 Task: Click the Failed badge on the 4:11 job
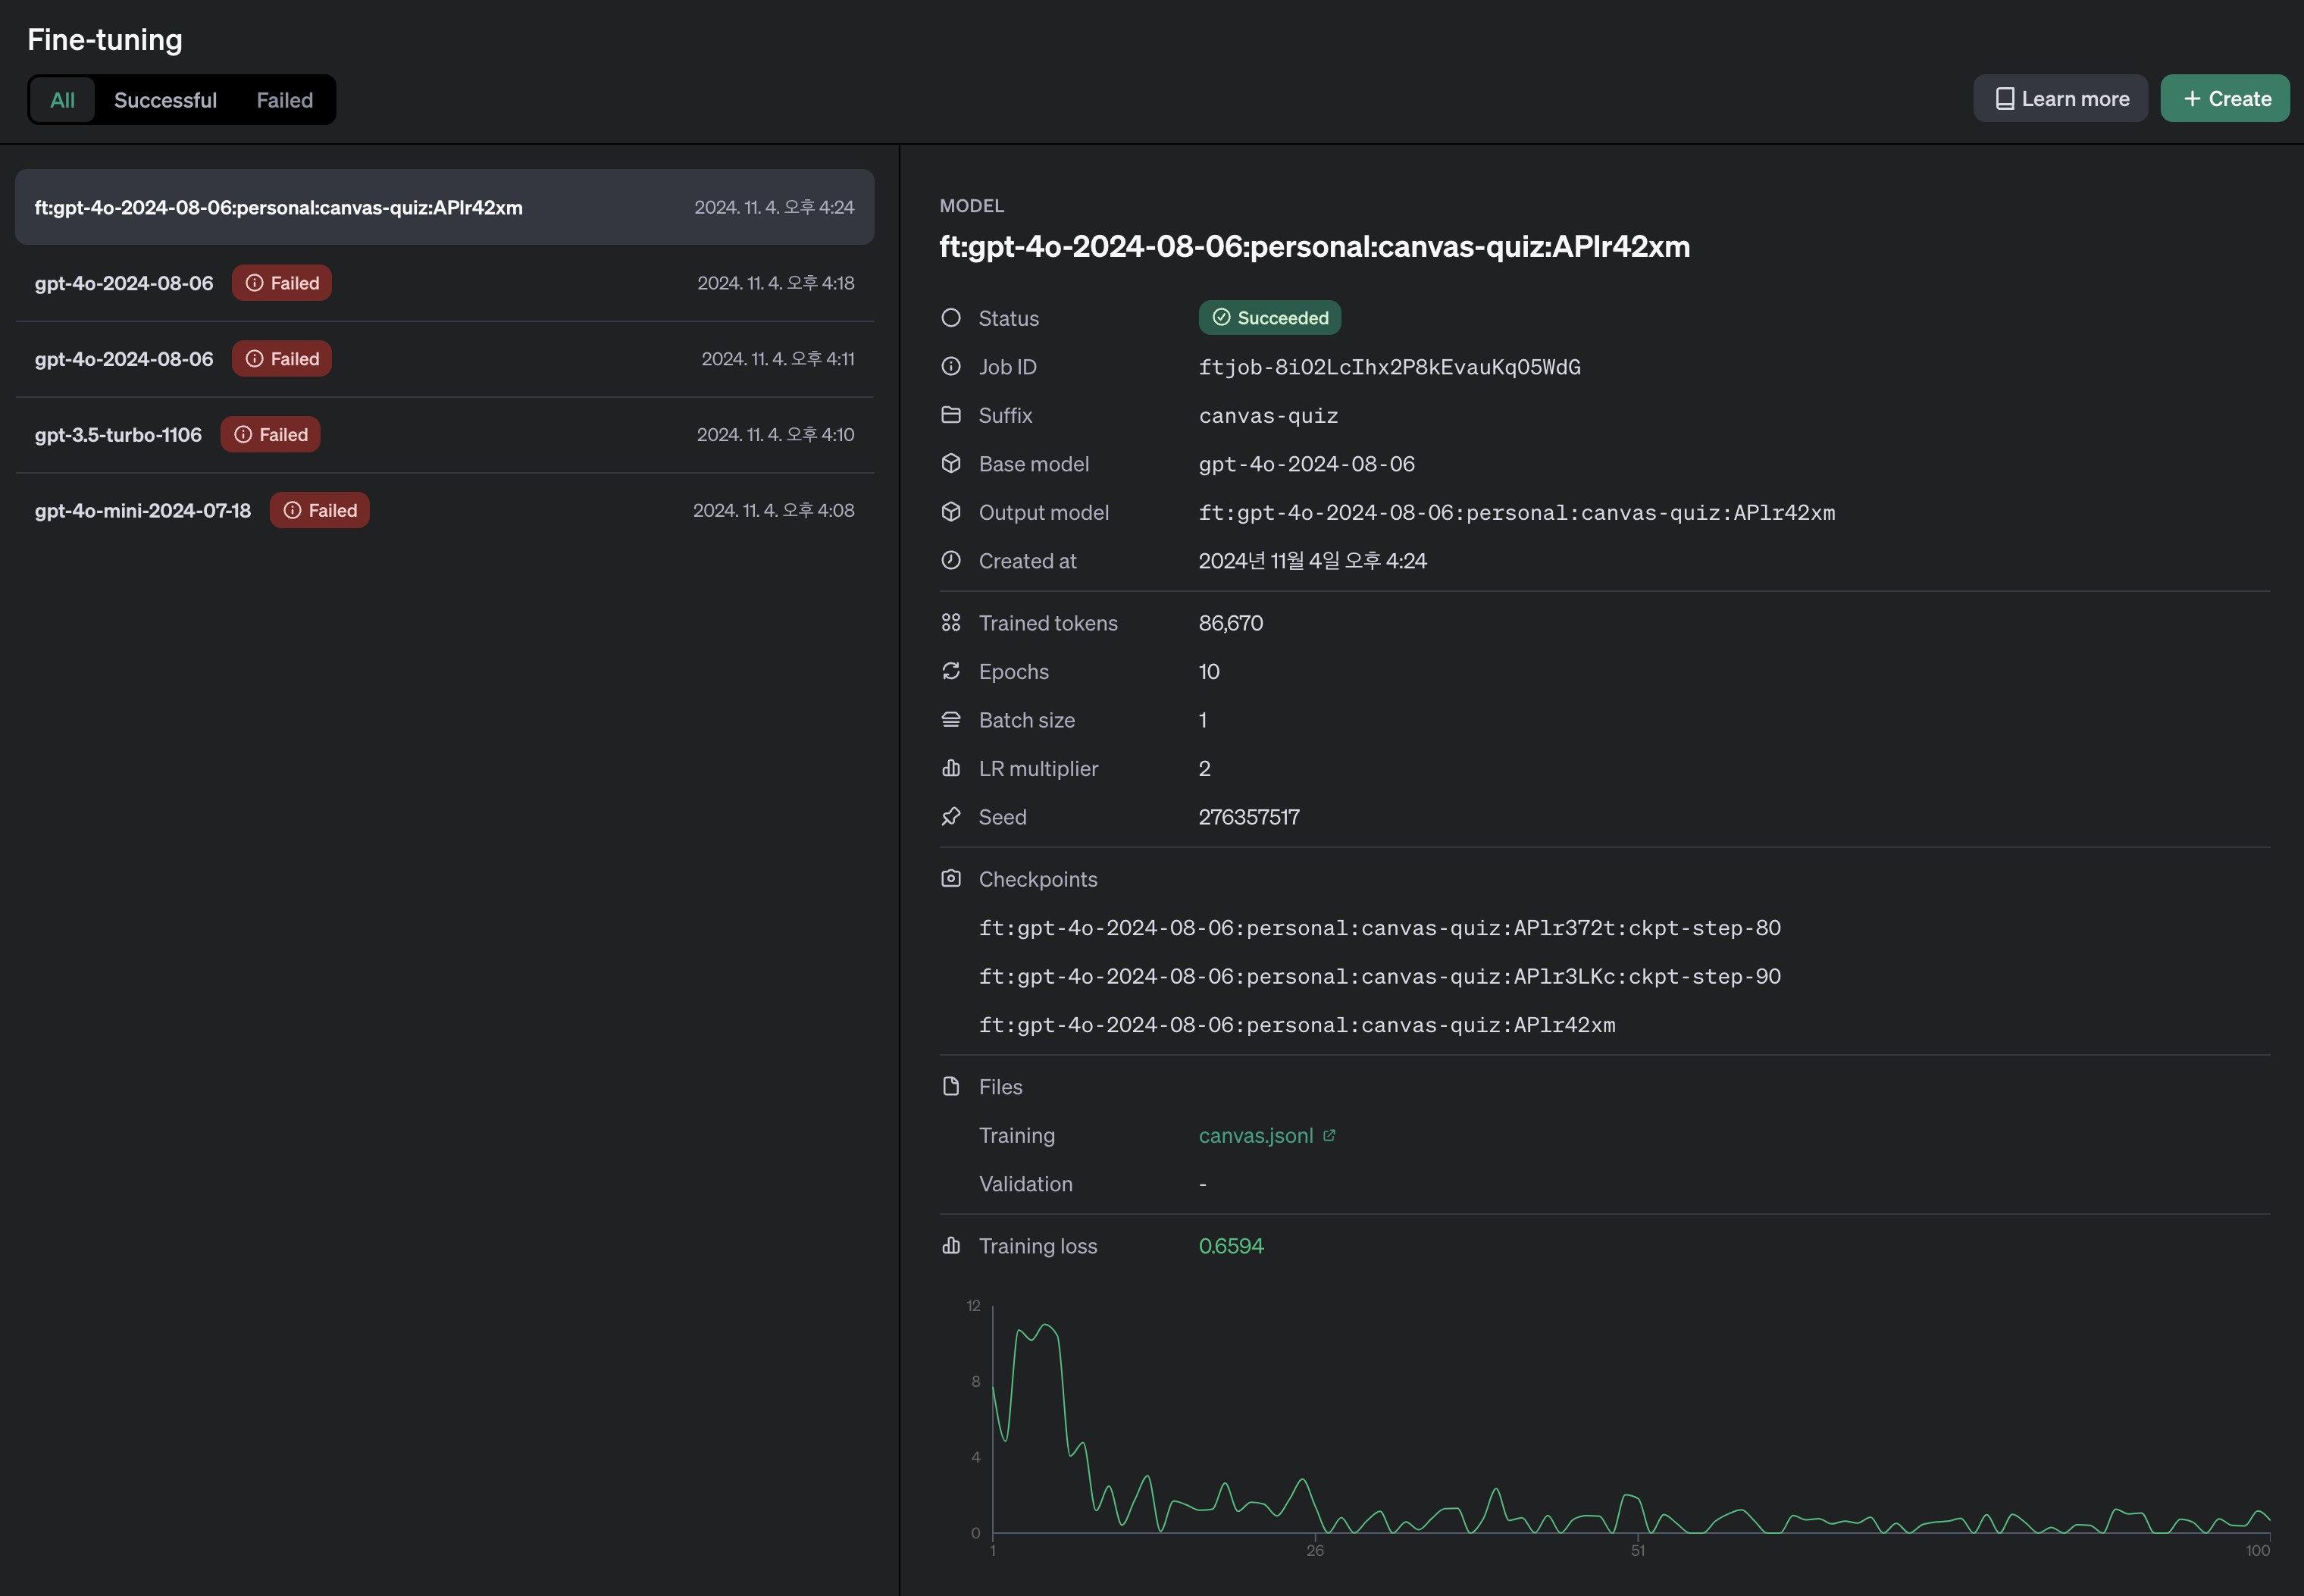[x=282, y=359]
